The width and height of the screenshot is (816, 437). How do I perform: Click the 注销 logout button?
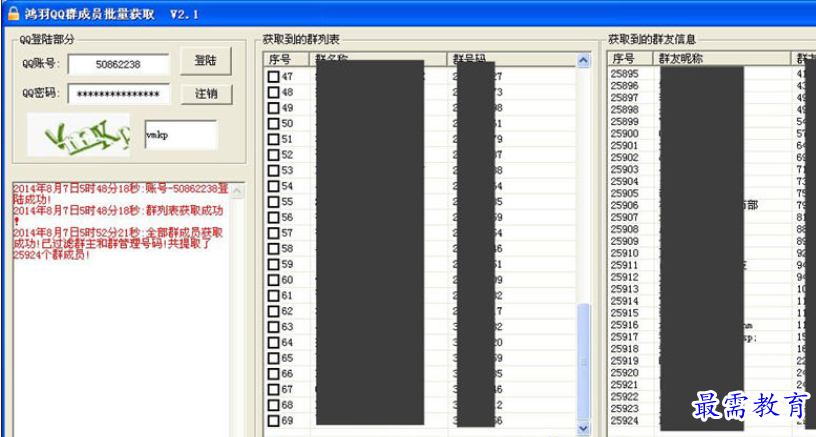(207, 94)
